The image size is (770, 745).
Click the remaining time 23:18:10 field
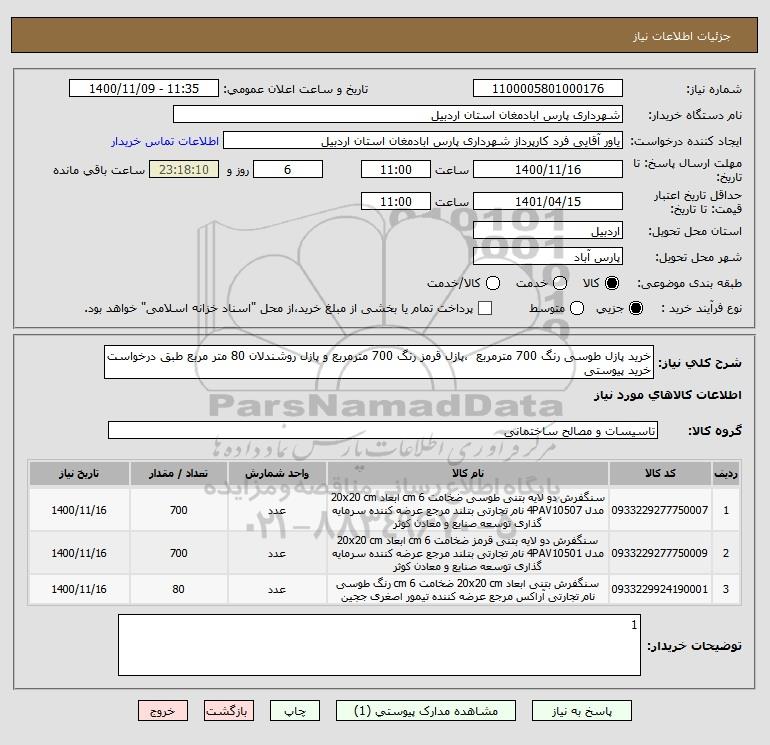tap(184, 169)
